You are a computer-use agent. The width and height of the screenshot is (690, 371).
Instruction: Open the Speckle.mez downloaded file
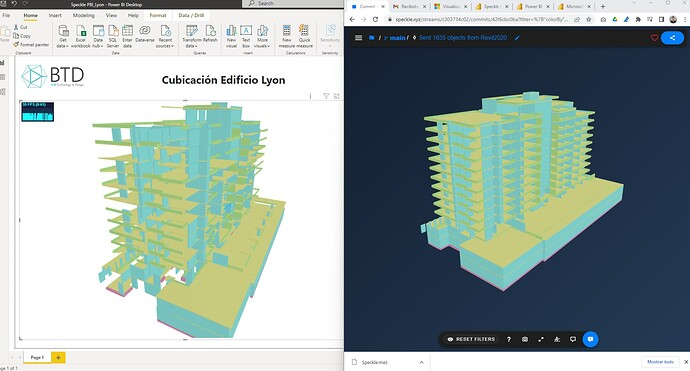click(375, 362)
